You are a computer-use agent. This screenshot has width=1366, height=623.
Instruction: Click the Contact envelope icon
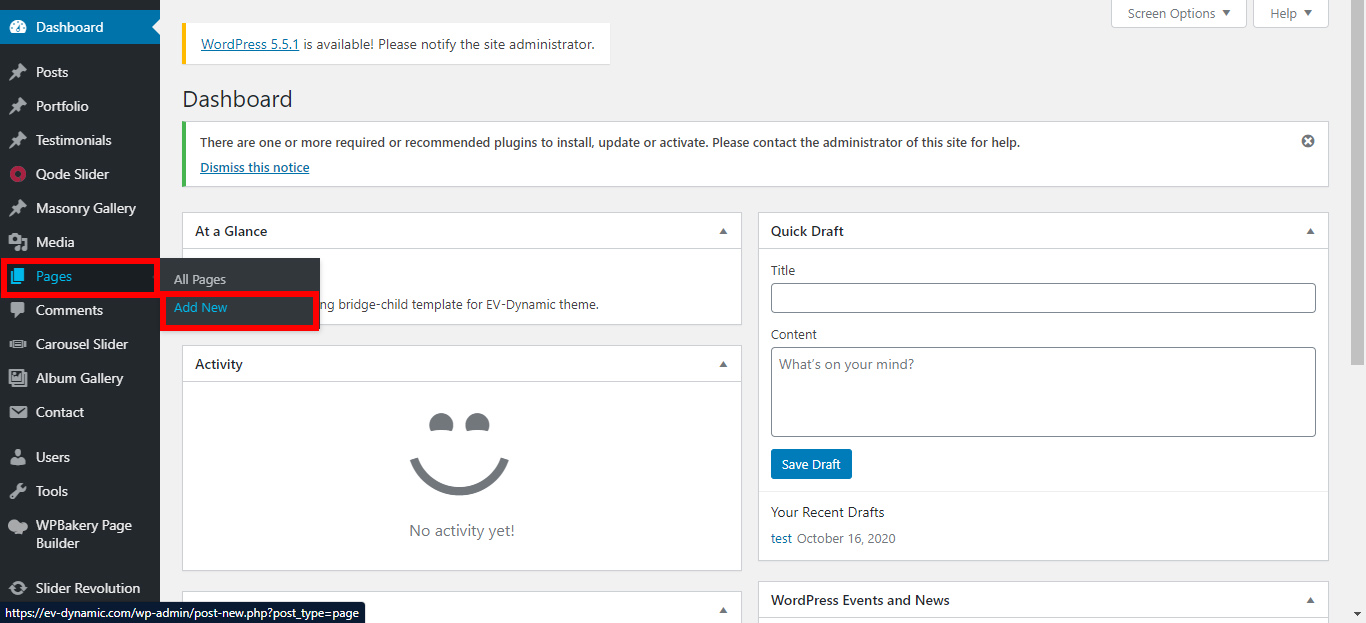coord(18,412)
